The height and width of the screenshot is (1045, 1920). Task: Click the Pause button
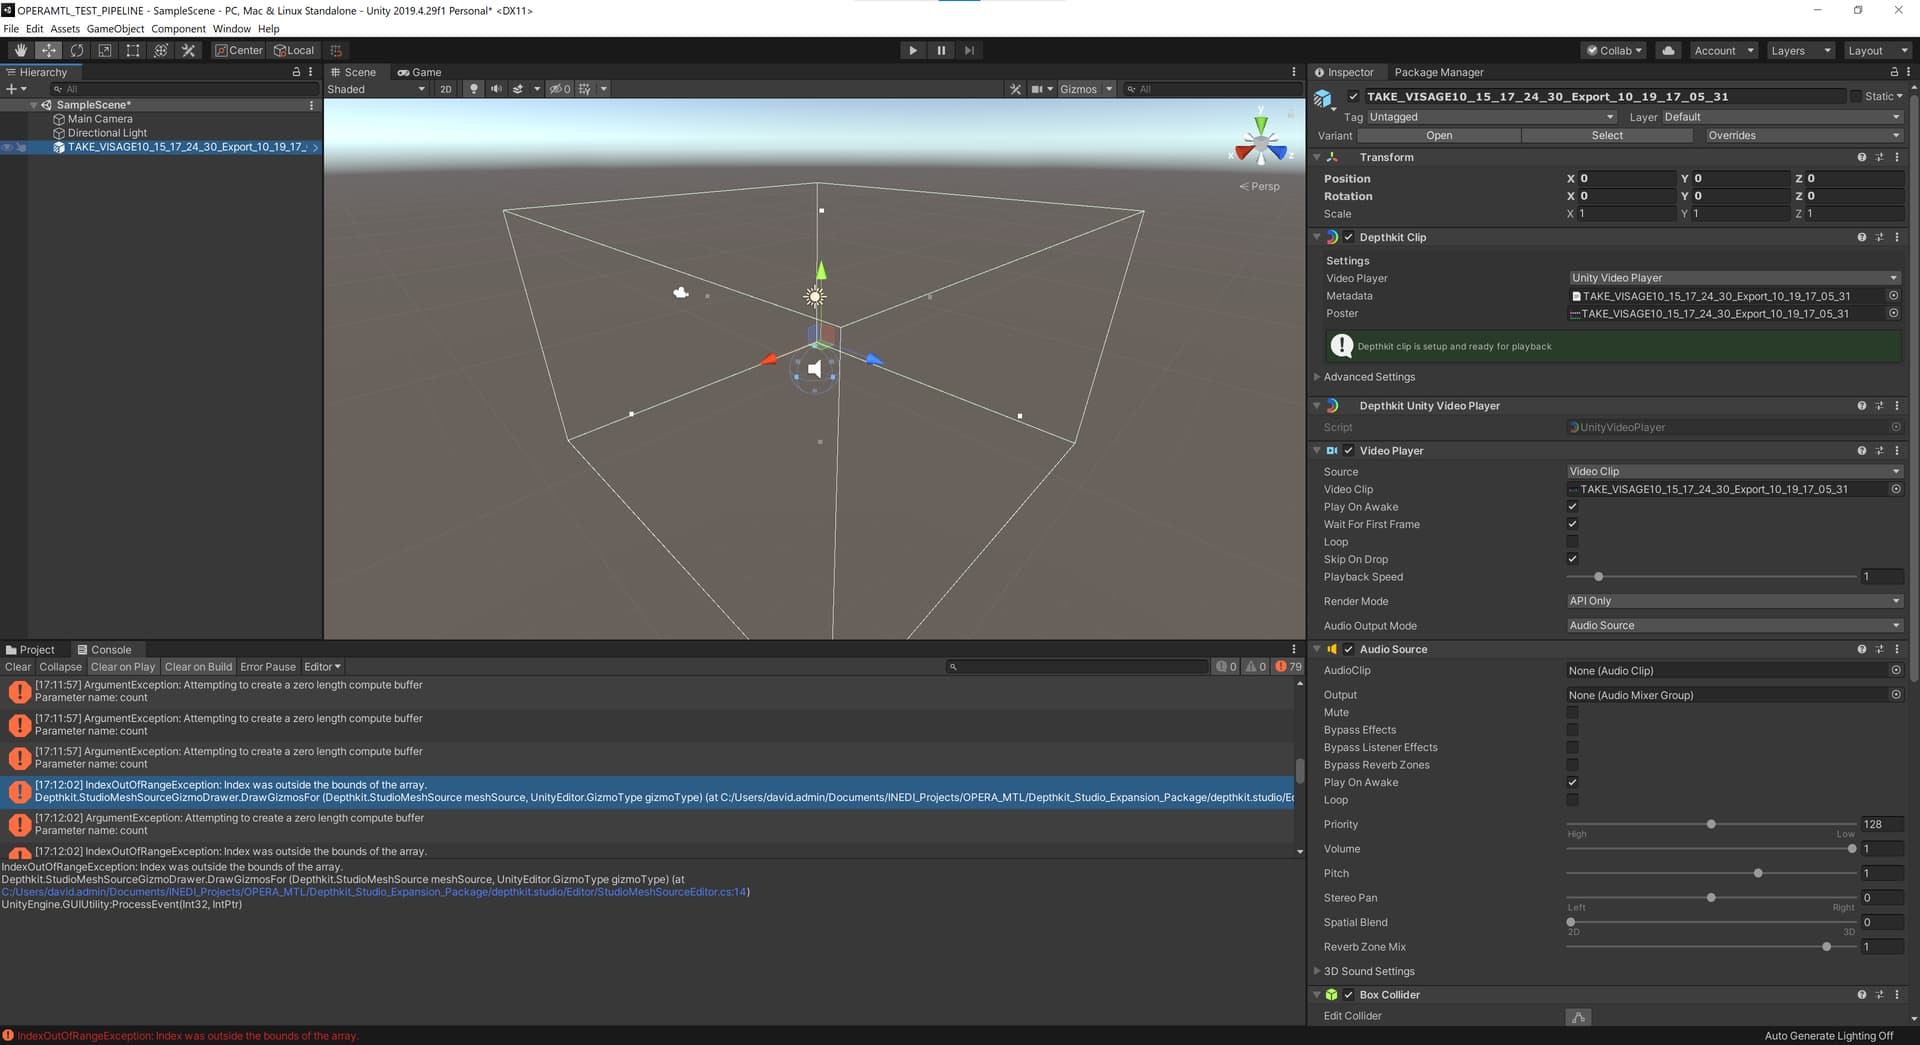click(x=940, y=50)
